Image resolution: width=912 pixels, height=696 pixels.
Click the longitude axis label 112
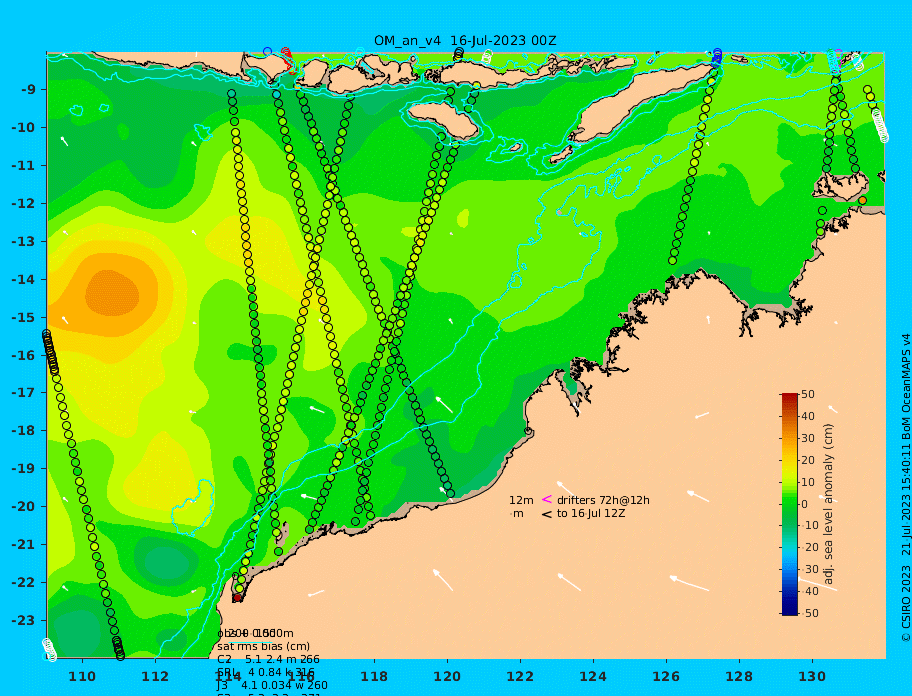coord(155,677)
